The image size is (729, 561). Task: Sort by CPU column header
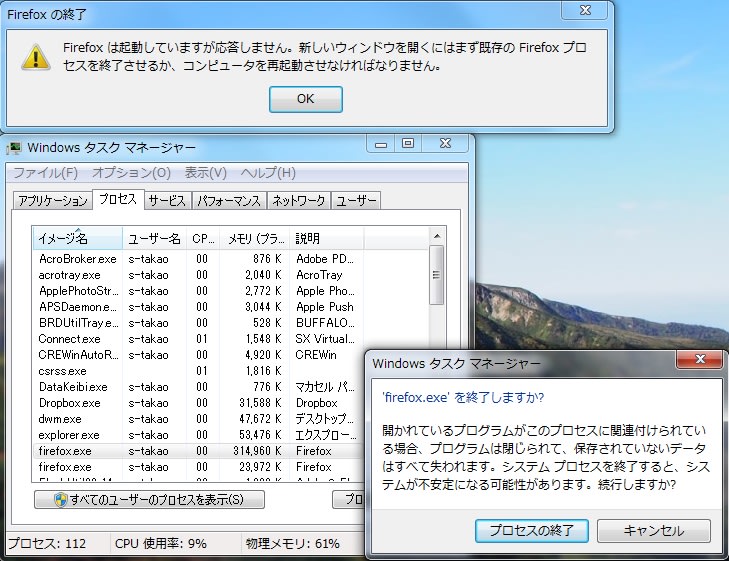tap(203, 238)
